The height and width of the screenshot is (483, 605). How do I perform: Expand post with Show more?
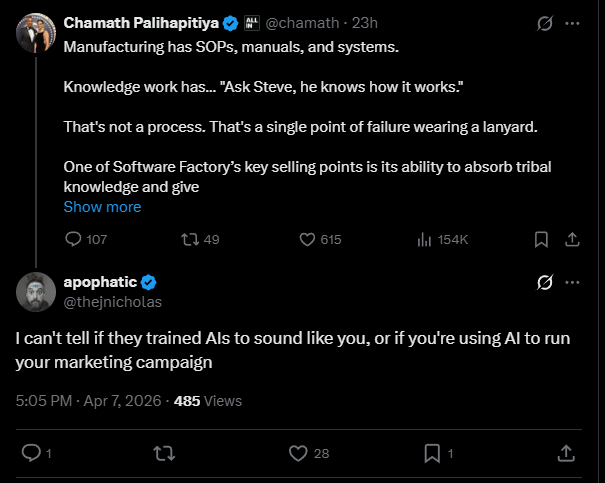coord(102,207)
